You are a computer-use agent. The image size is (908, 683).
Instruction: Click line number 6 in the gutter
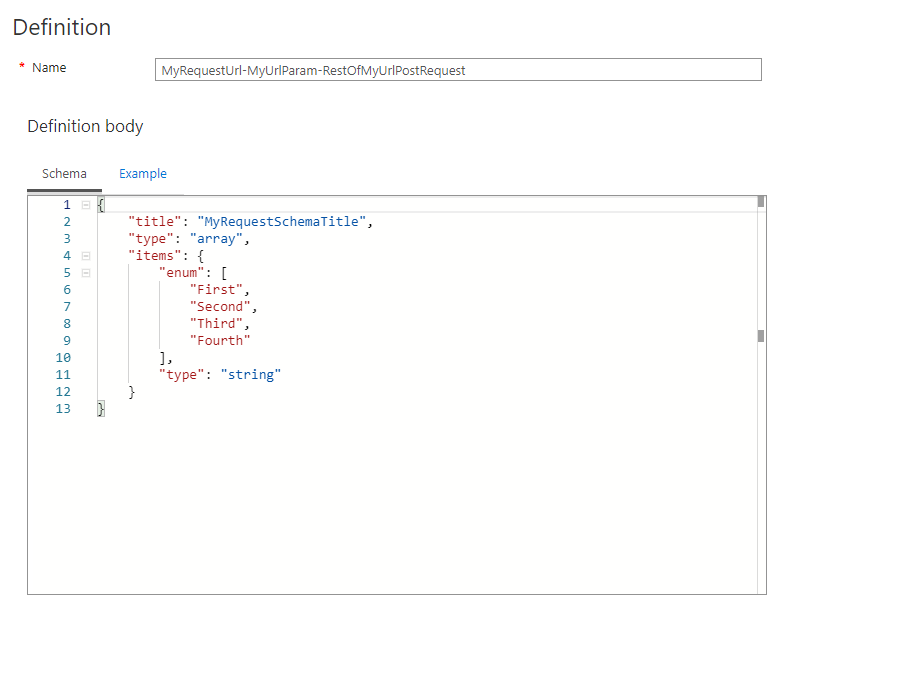pos(66,289)
